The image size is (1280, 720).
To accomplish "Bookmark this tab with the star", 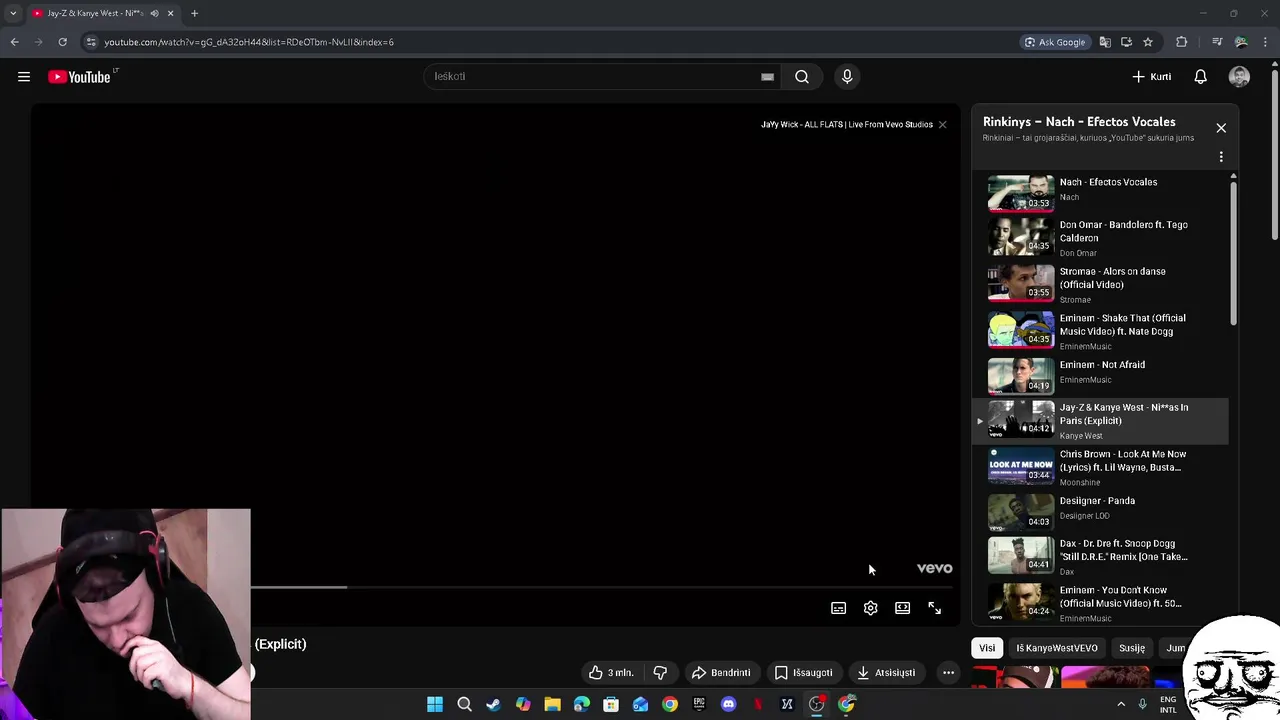I will click(x=1148, y=42).
